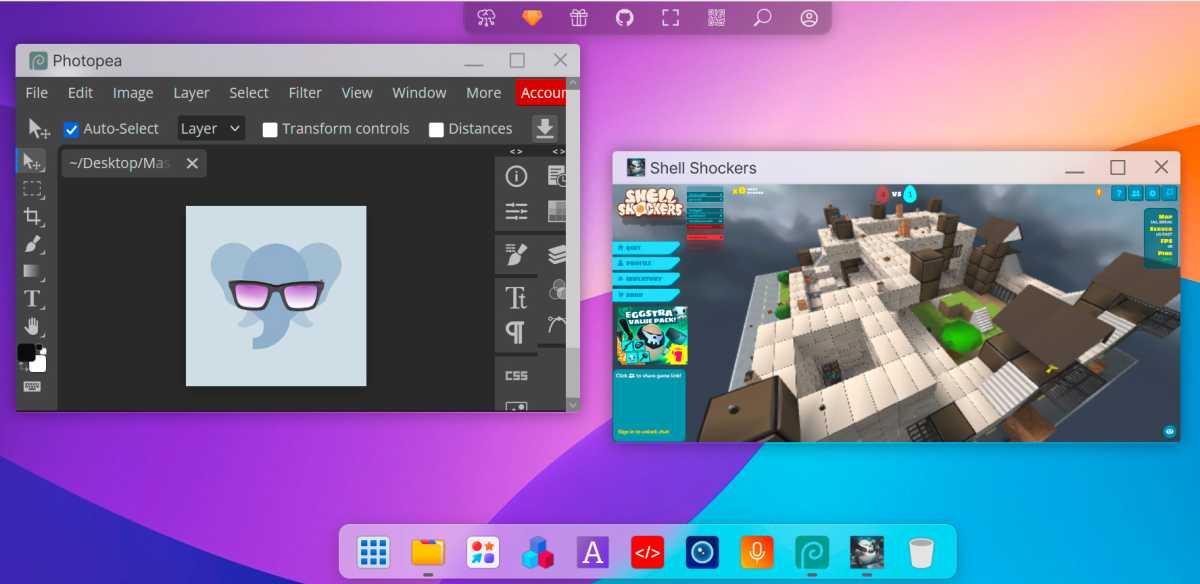The width and height of the screenshot is (1200, 584).
Task: Open the Image menu
Action: [x=133, y=93]
